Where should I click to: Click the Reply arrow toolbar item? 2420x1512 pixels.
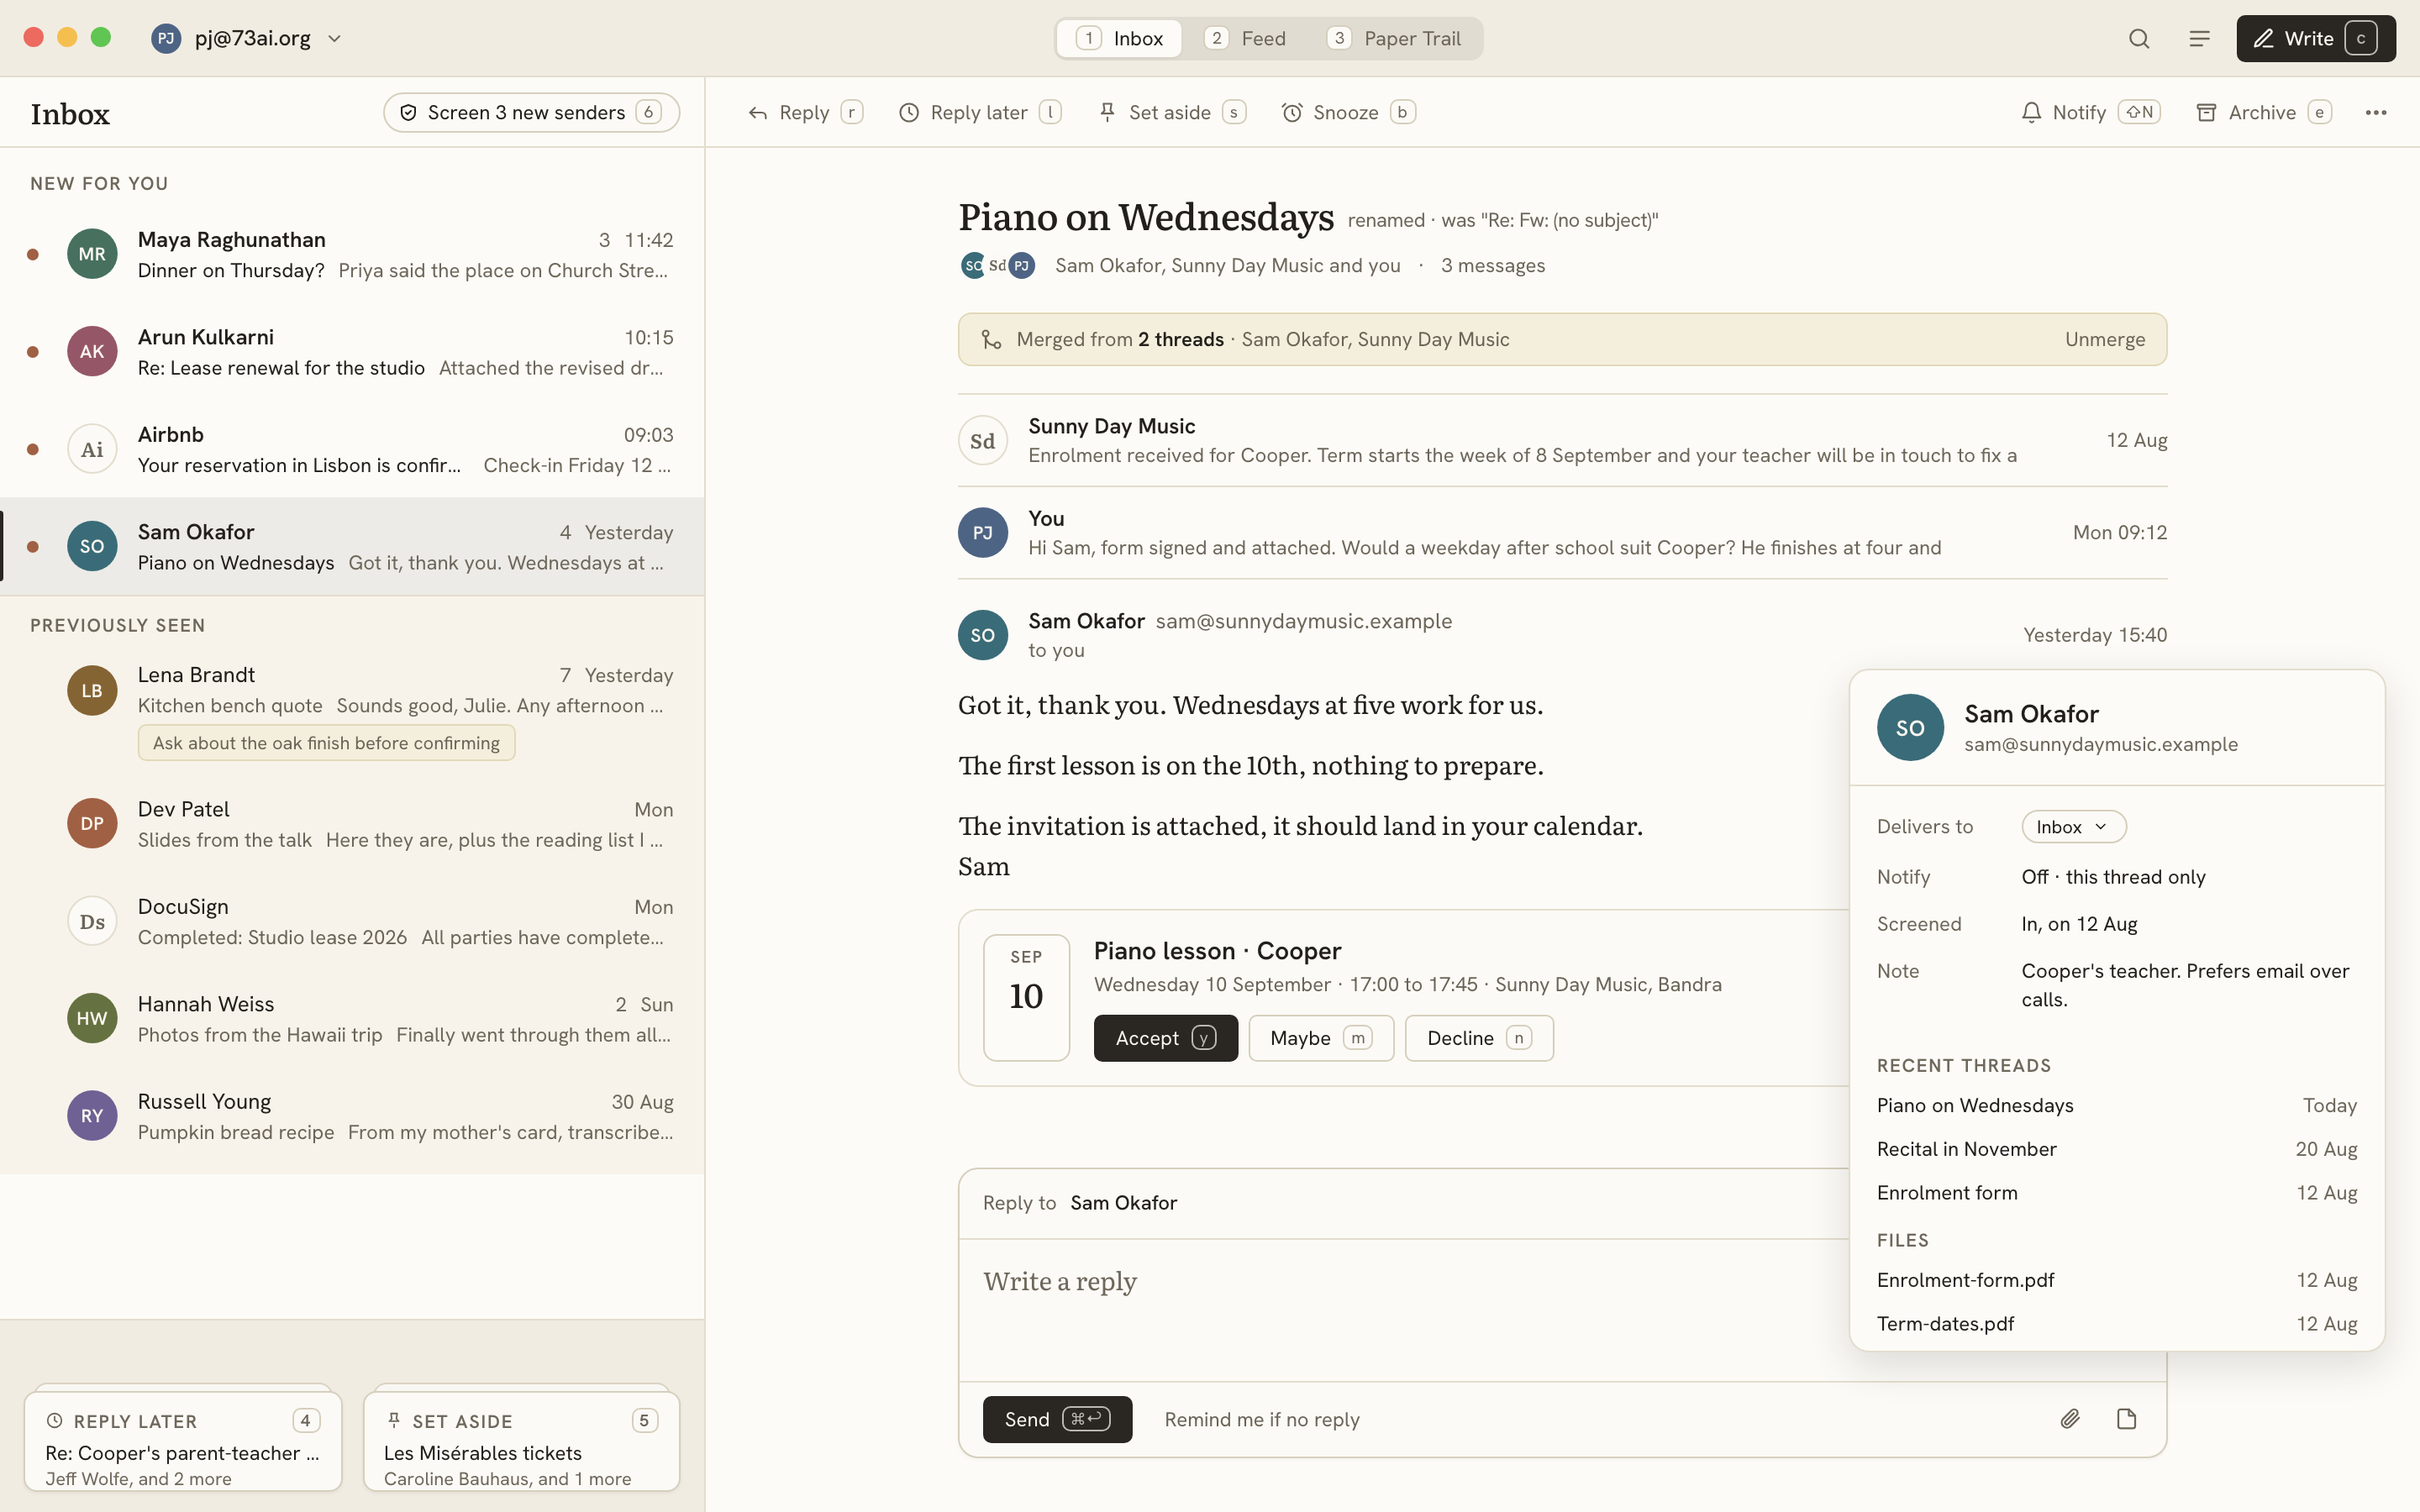(x=804, y=112)
